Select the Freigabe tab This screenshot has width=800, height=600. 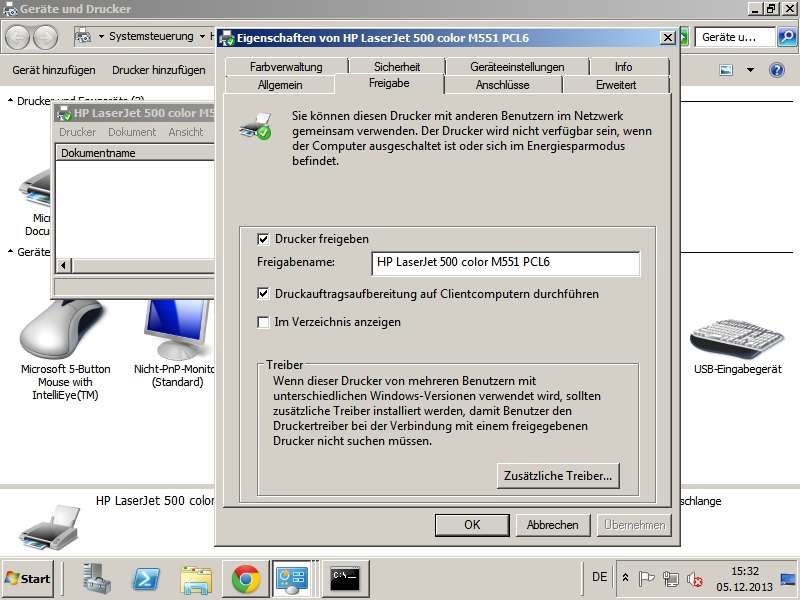tap(389, 83)
